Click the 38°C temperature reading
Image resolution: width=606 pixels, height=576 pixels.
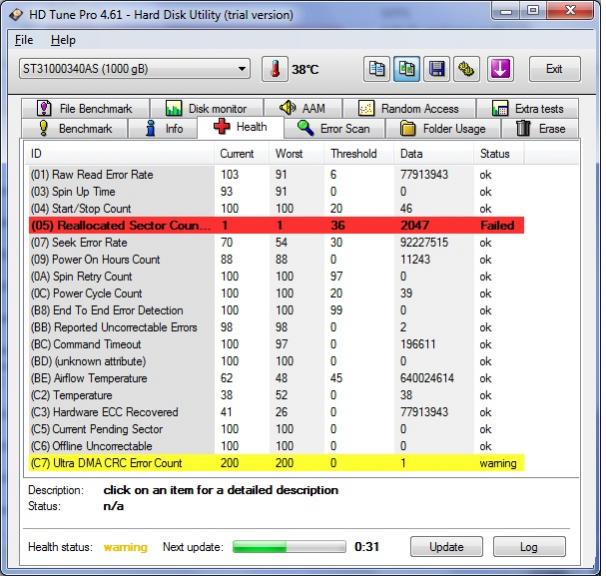coord(305,70)
